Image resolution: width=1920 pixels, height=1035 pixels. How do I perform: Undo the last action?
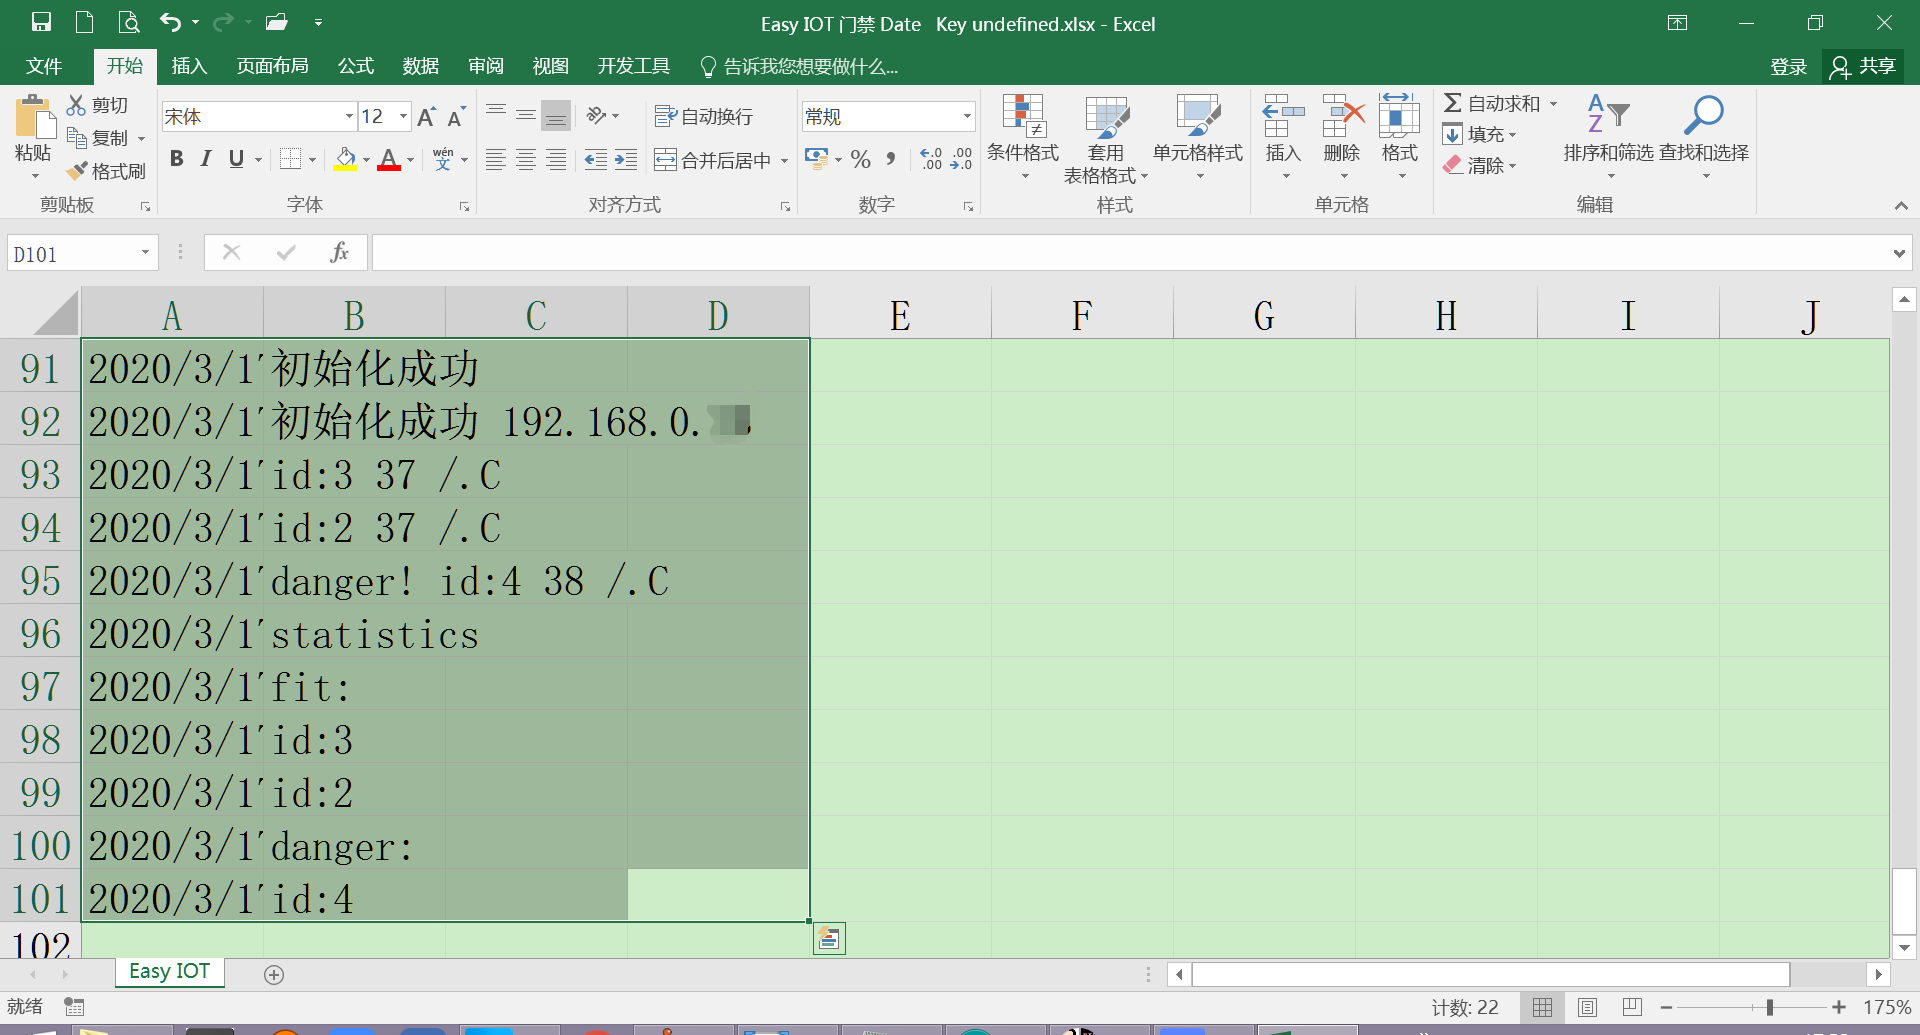point(171,22)
